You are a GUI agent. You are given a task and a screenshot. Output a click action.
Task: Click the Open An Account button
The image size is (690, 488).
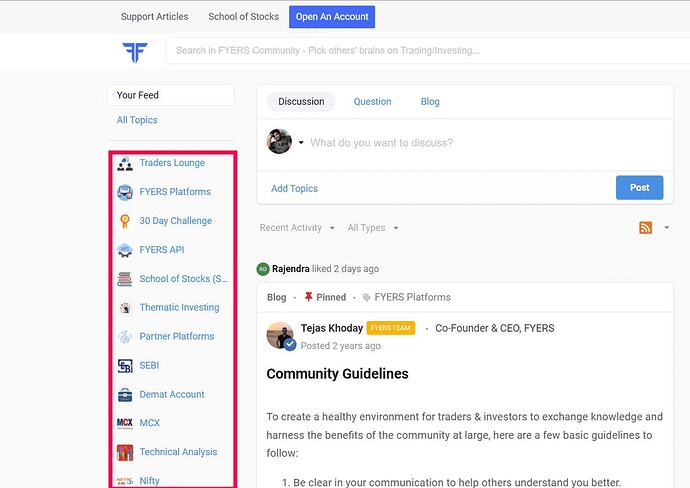pyautogui.click(x=332, y=17)
